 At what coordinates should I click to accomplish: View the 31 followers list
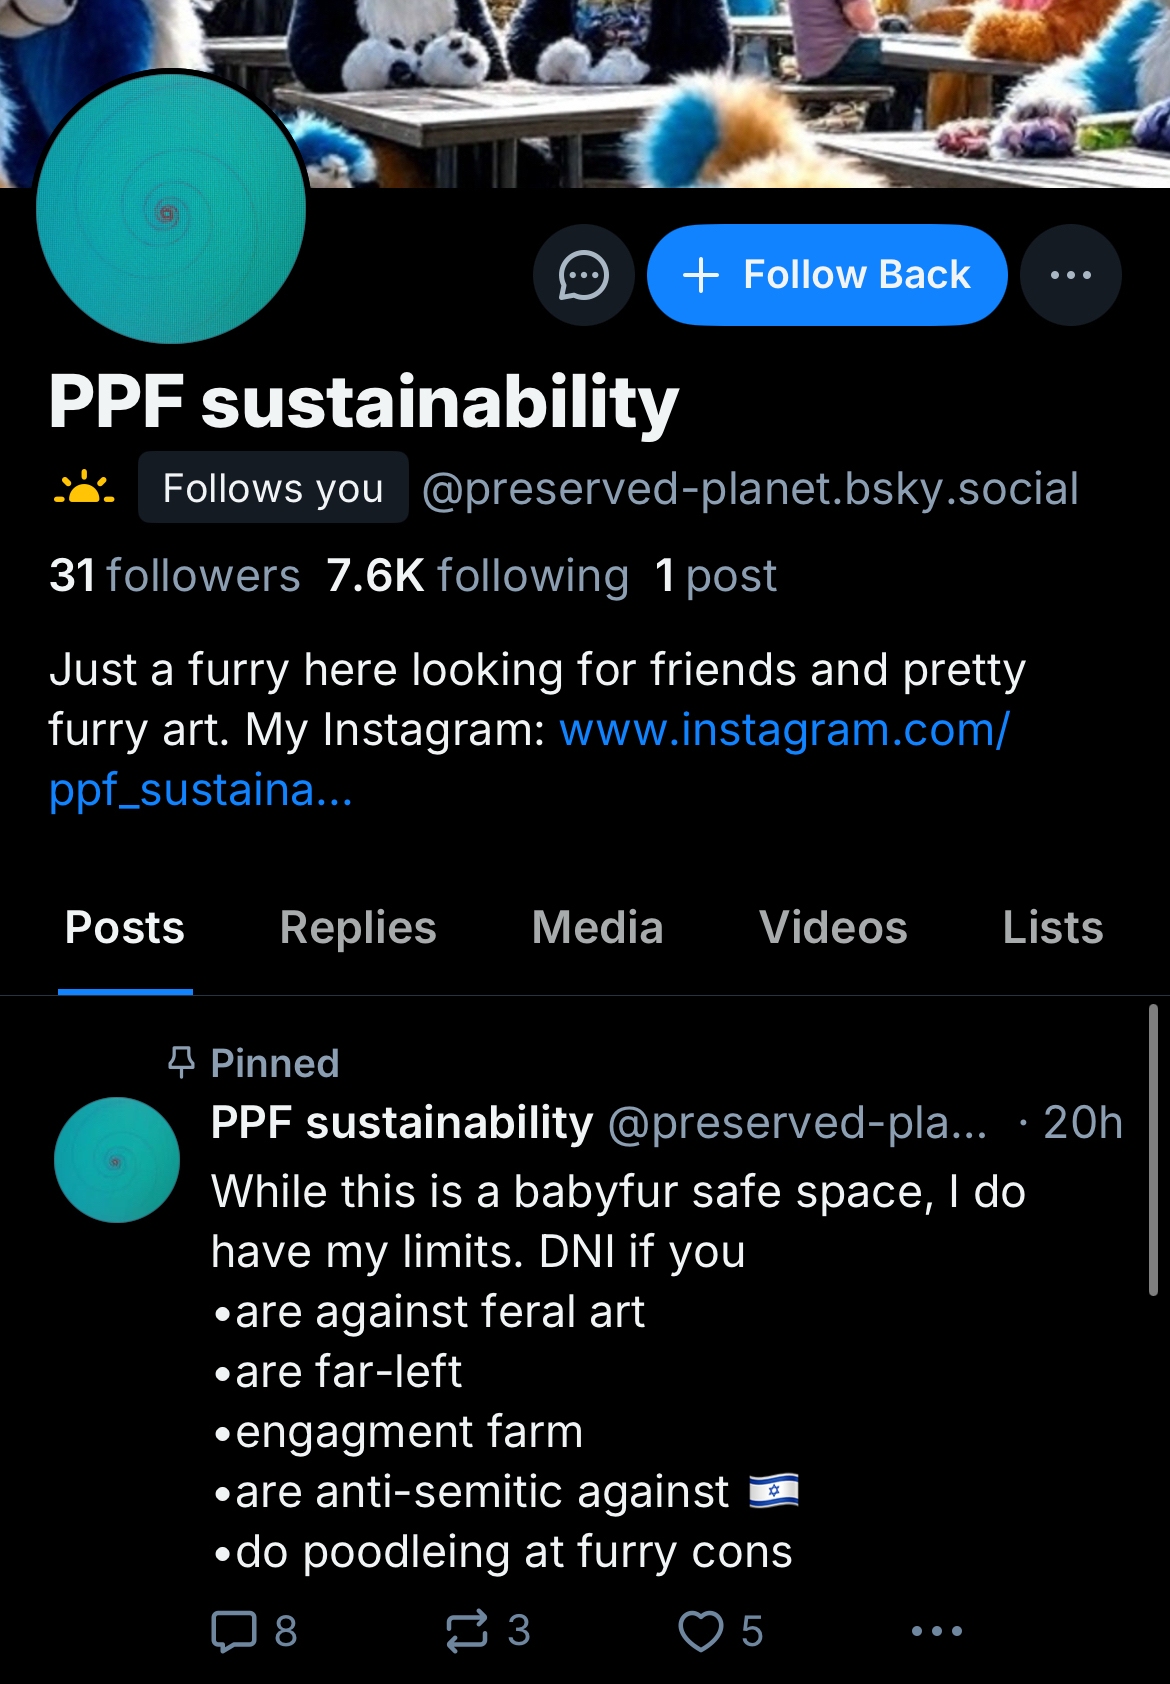(x=175, y=576)
